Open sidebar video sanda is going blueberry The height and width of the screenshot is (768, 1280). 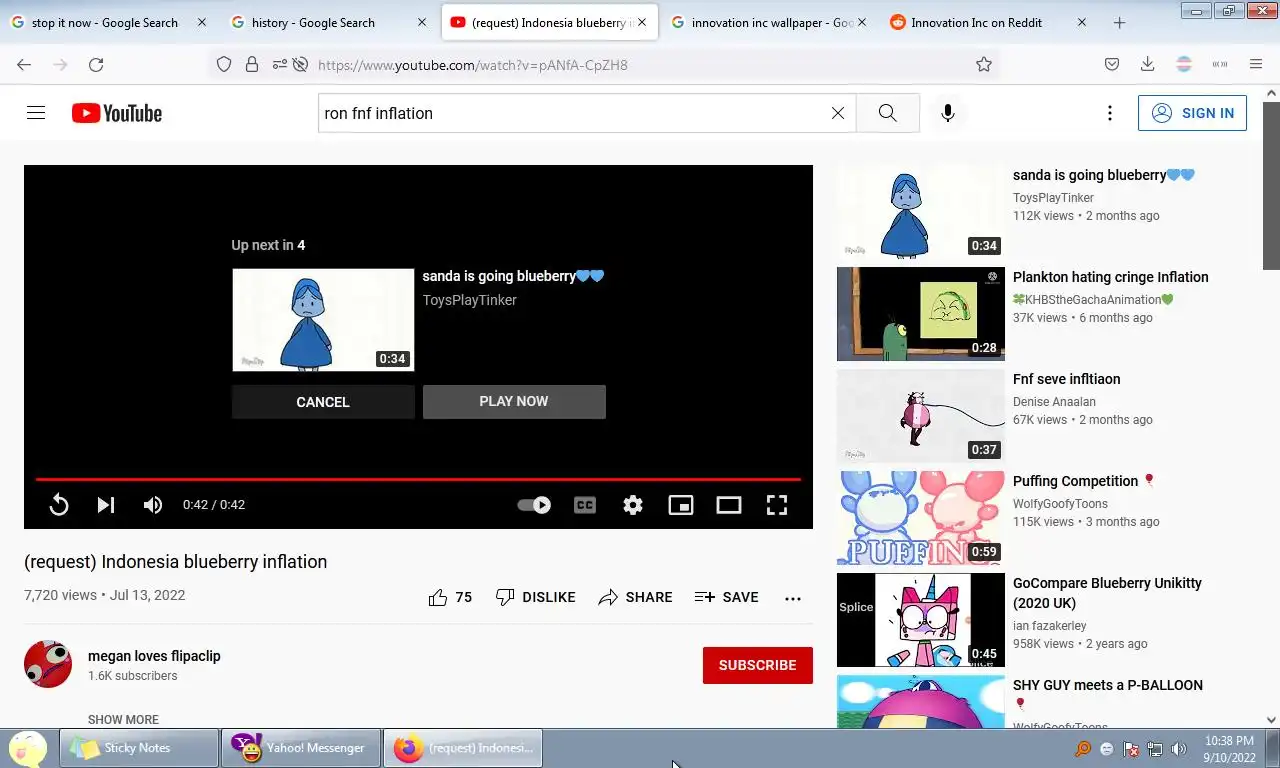1104,175
